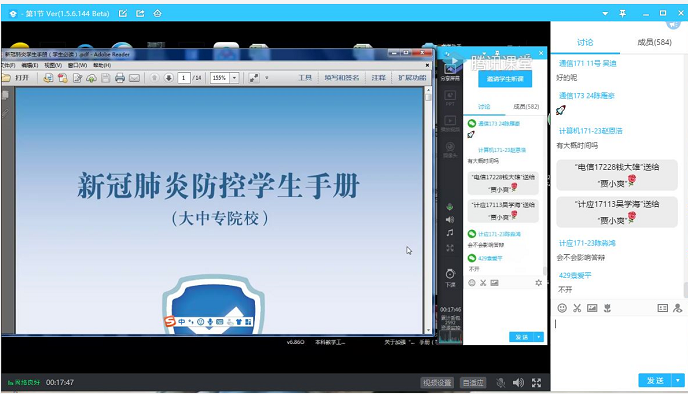The height and width of the screenshot is (394, 688).
Task: Switch to the 成员(584) members tab
Action: pos(654,42)
